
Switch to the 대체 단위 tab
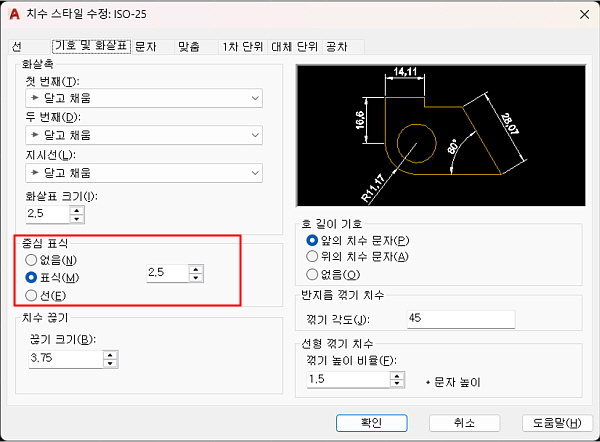(x=294, y=47)
